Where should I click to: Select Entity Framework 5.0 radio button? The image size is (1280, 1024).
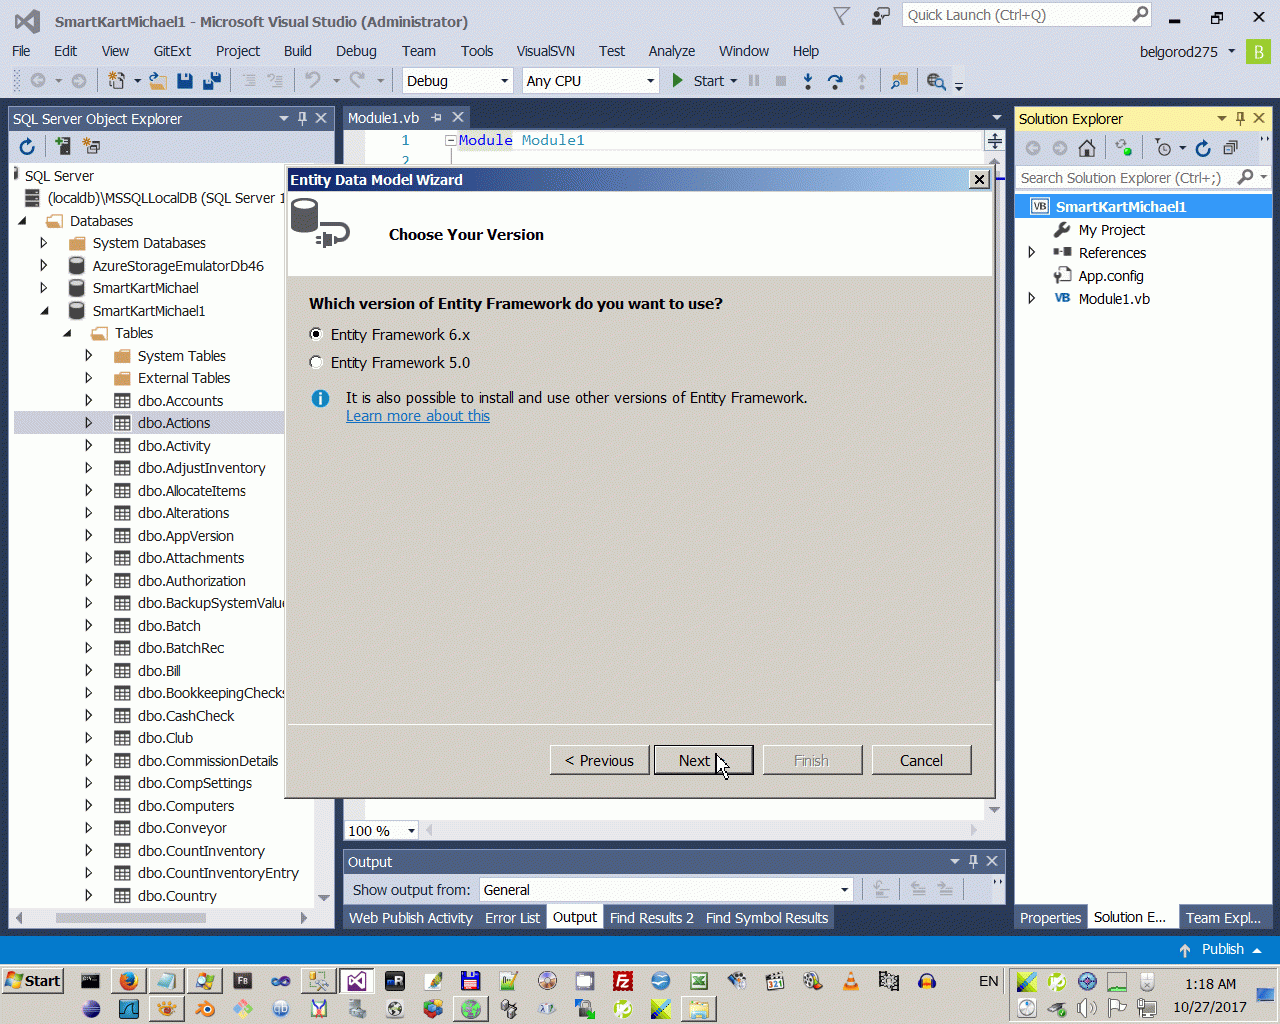coord(316,362)
